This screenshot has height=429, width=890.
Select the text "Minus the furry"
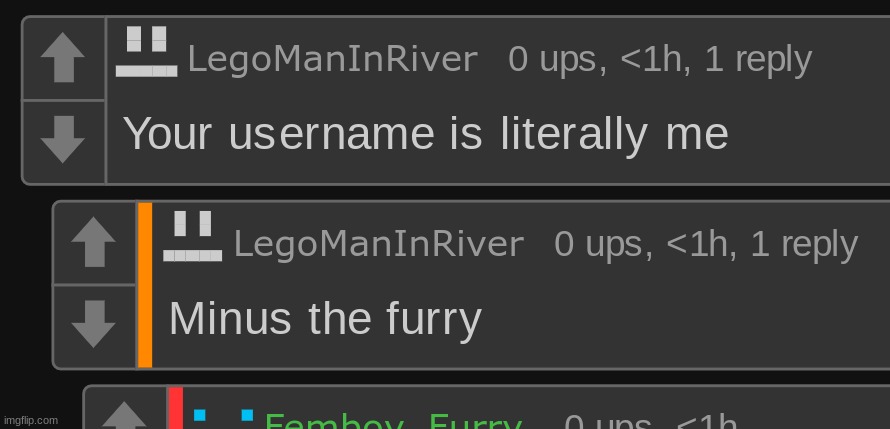click(325, 319)
